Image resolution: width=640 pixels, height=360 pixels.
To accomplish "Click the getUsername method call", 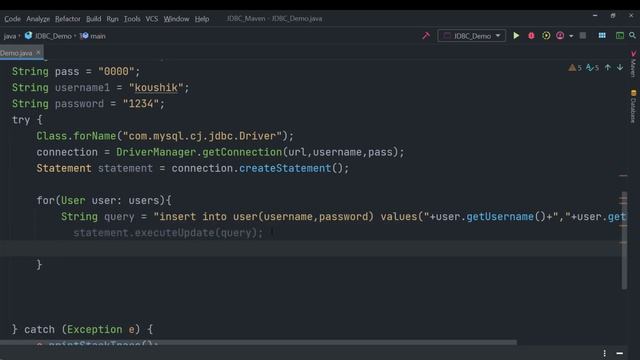I will click(500, 217).
